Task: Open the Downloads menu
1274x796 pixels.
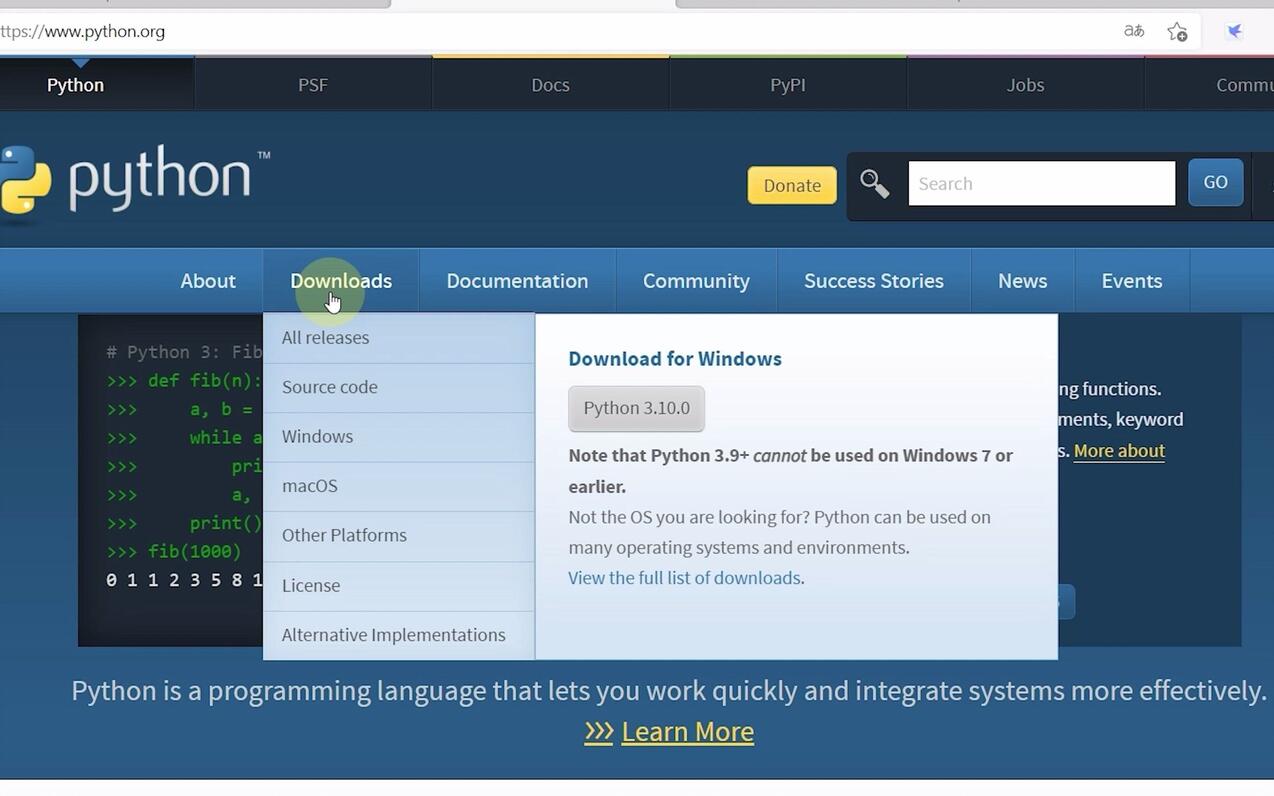Action: click(341, 281)
